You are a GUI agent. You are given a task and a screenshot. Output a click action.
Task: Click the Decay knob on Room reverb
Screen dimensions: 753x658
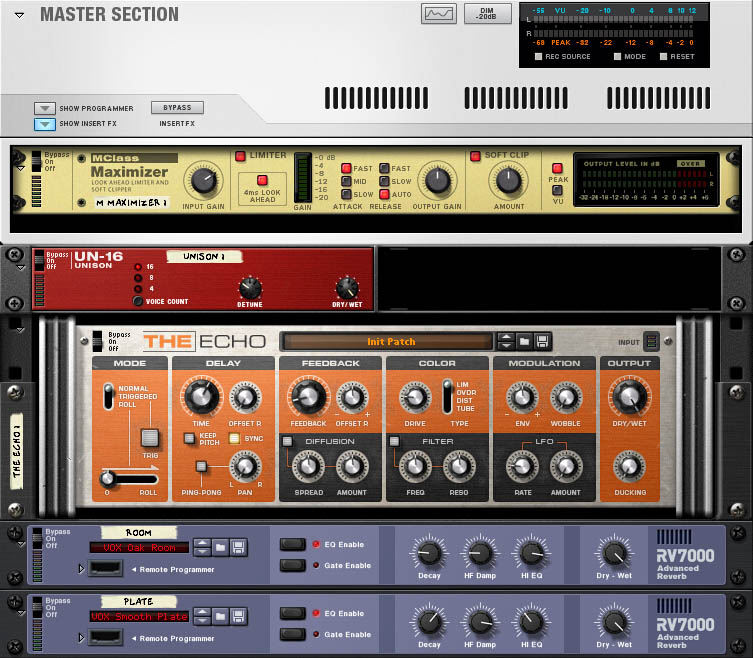pos(429,553)
